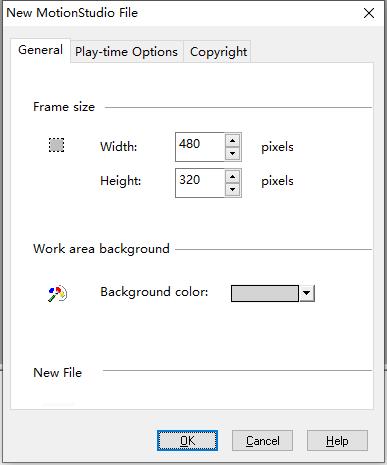
Task: Click into the Width input field
Action: pyautogui.click(x=200, y=147)
